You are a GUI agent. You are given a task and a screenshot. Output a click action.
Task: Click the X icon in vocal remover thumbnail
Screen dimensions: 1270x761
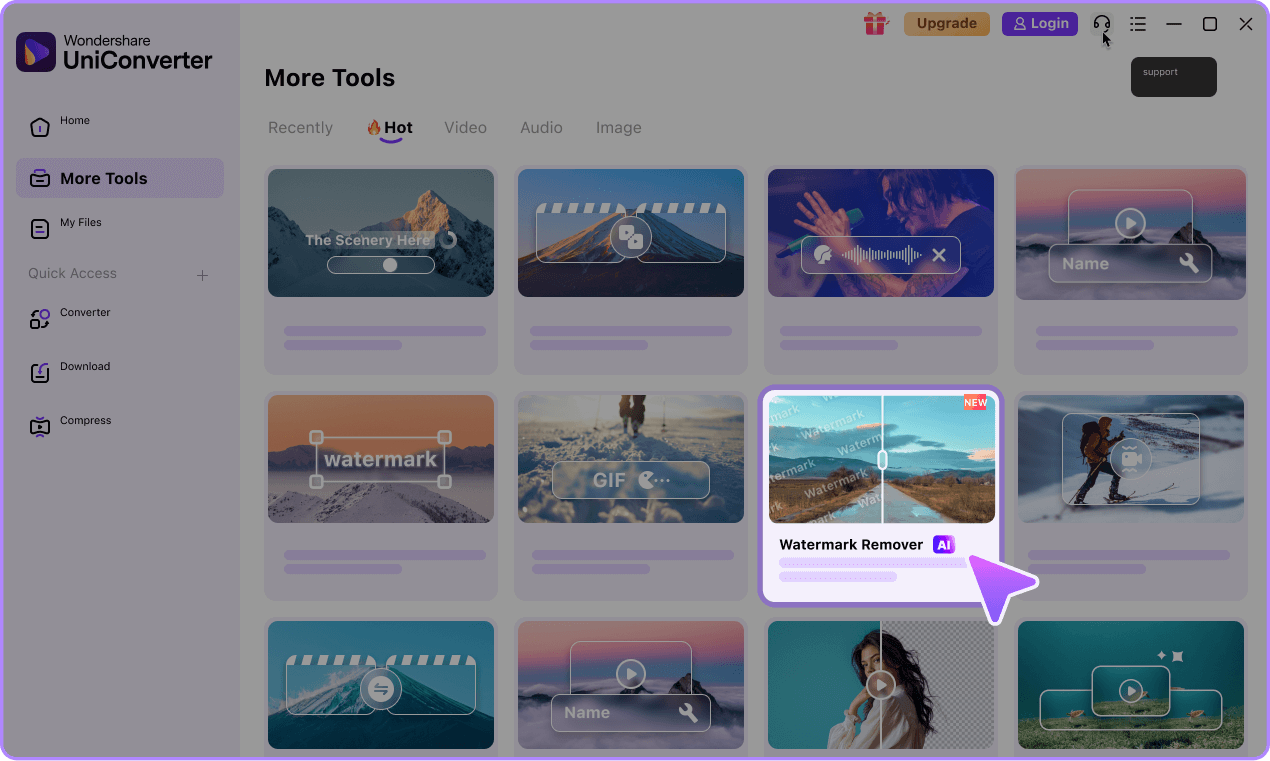(939, 255)
